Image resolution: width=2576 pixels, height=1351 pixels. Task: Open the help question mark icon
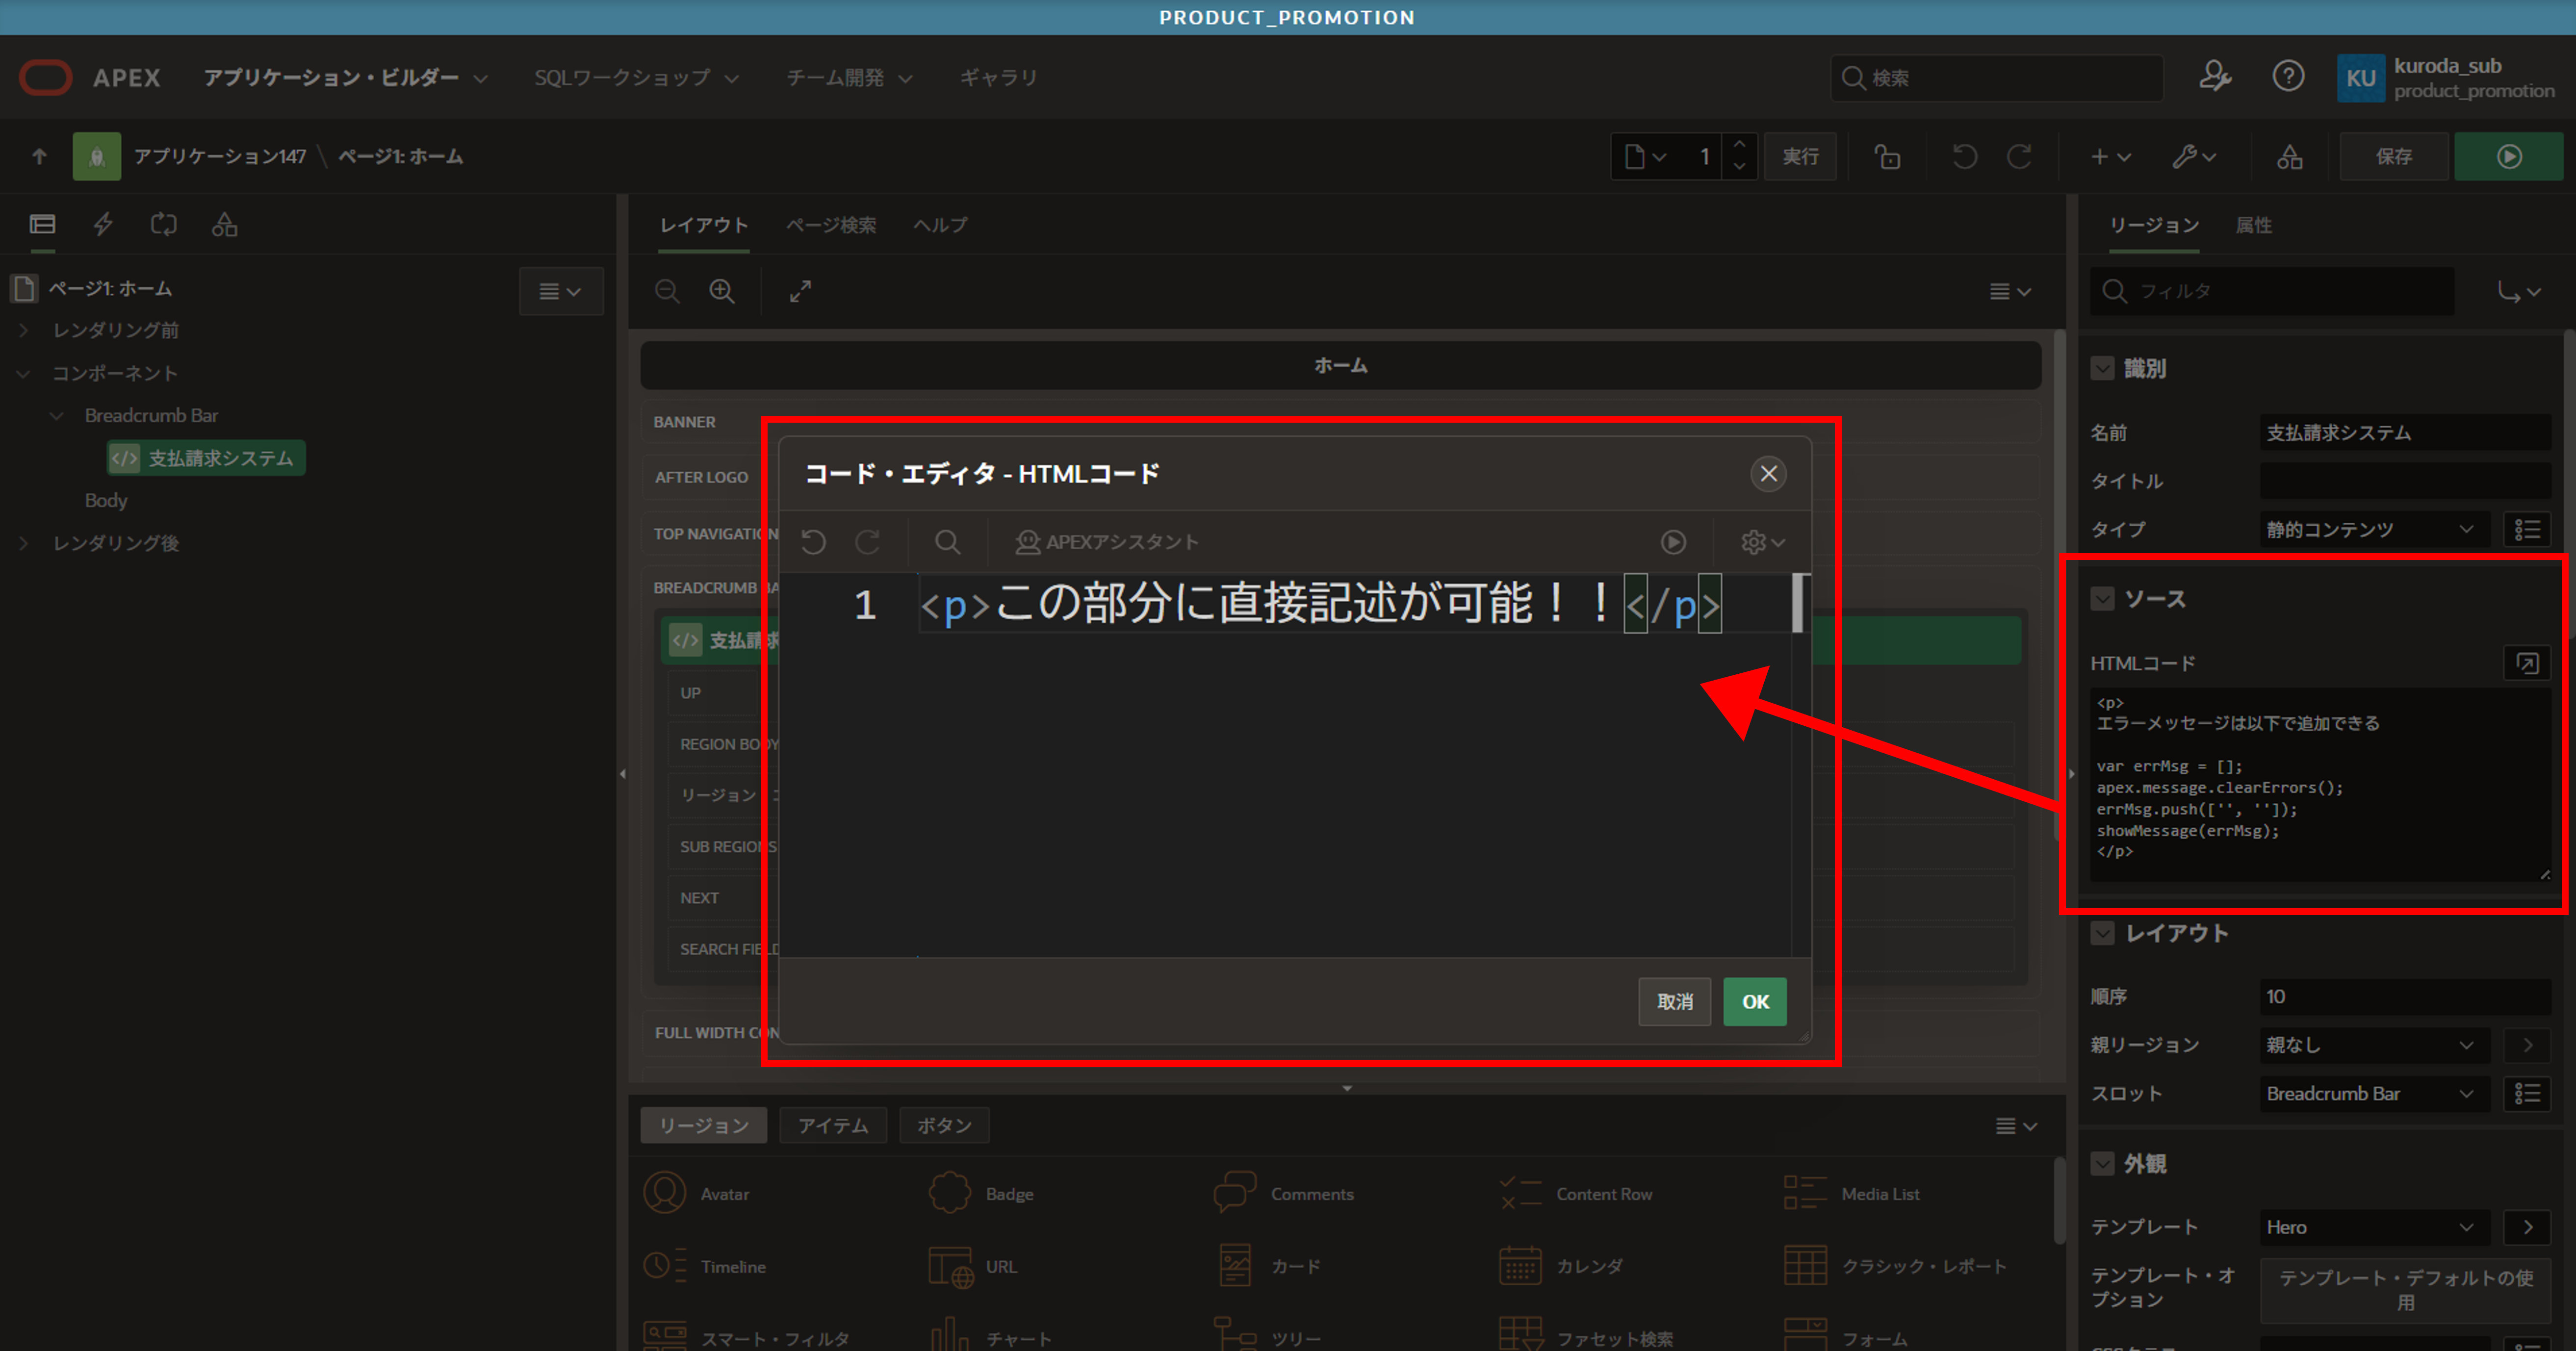[2288, 76]
